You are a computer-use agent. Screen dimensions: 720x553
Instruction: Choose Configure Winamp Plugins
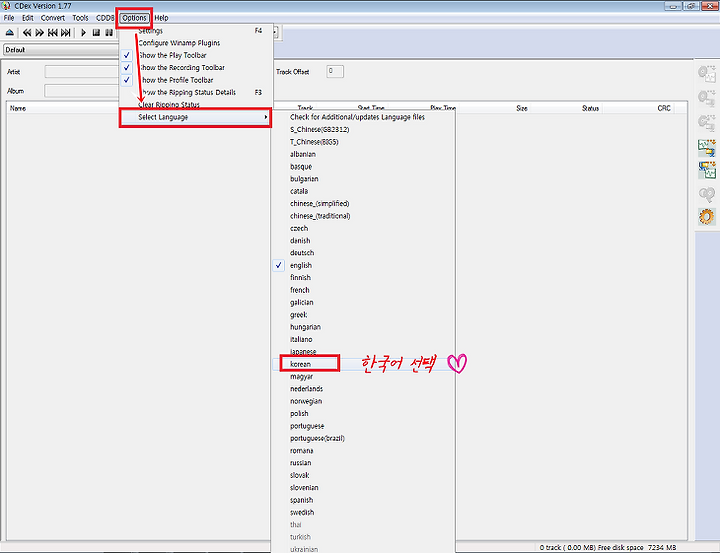pyautogui.click(x=196, y=43)
